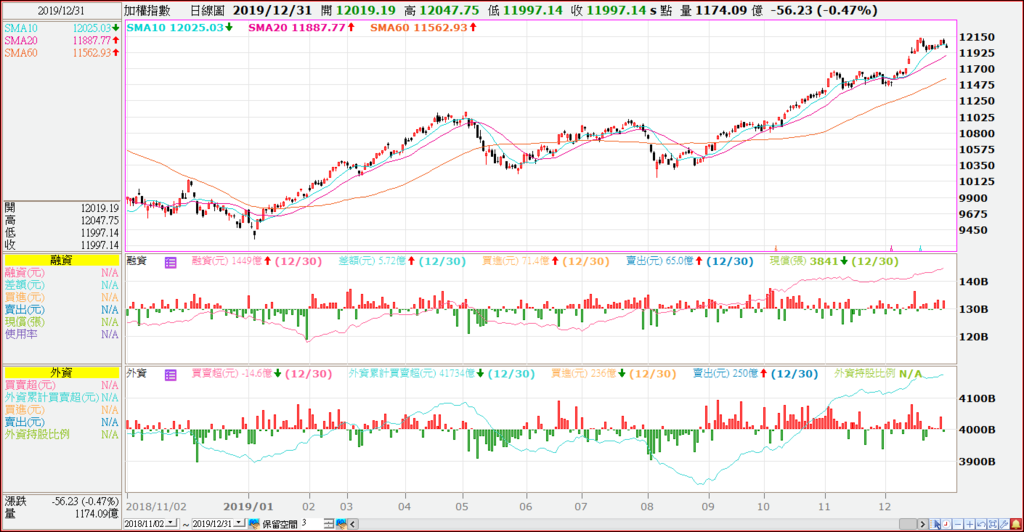Click the hand icon beside the left scroll arrow
1024x532 pixels.
pos(342,524)
